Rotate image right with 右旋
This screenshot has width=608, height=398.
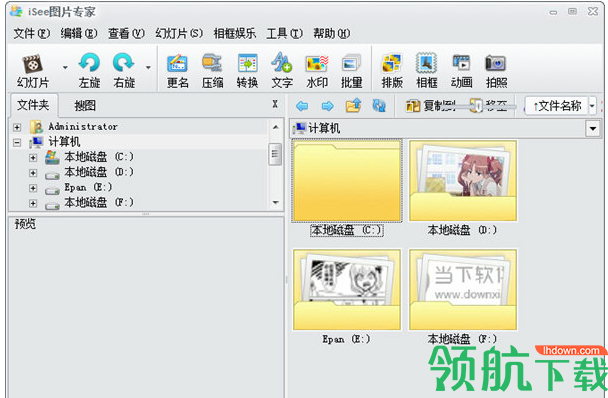pyautogui.click(x=124, y=71)
